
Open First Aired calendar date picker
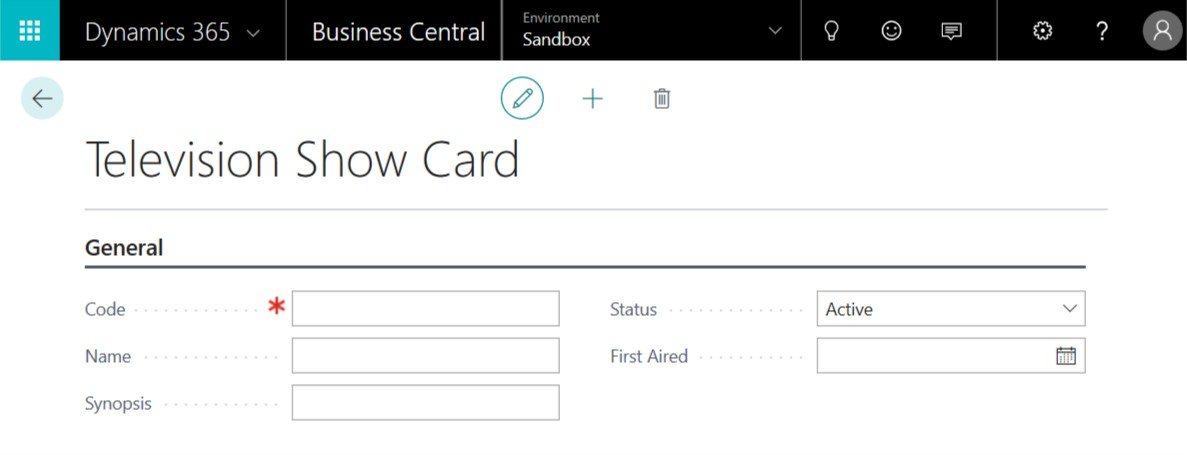pyautogui.click(x=1066, y=356)
